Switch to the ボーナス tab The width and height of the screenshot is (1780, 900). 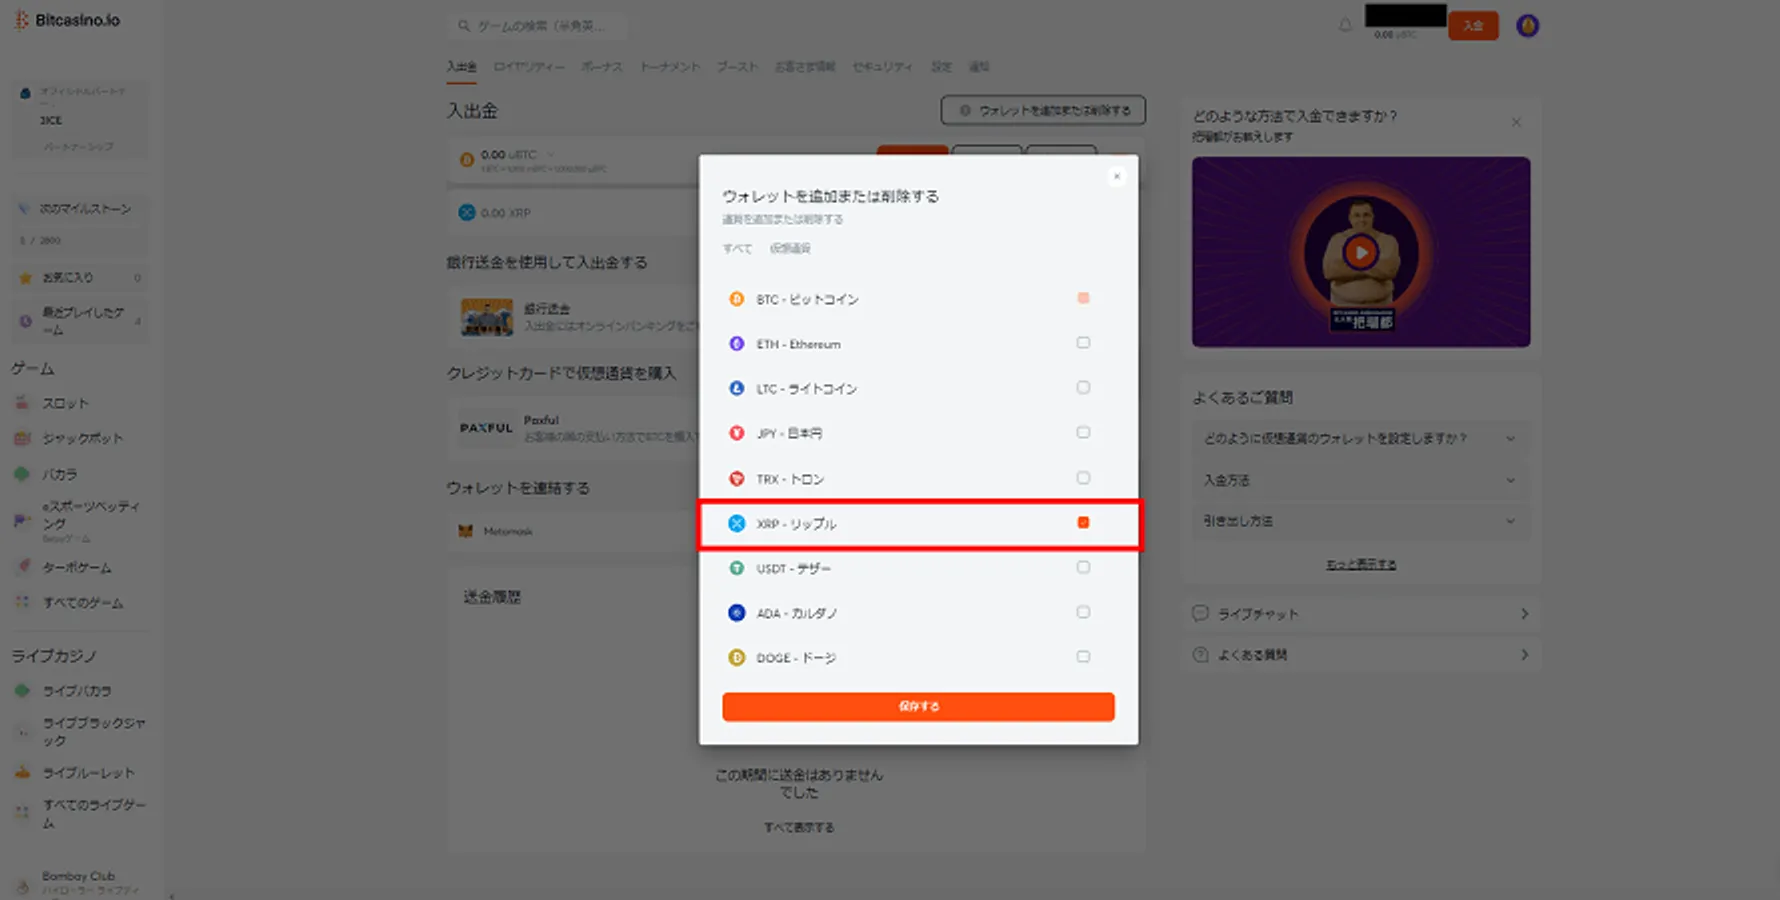click(602, 67)
